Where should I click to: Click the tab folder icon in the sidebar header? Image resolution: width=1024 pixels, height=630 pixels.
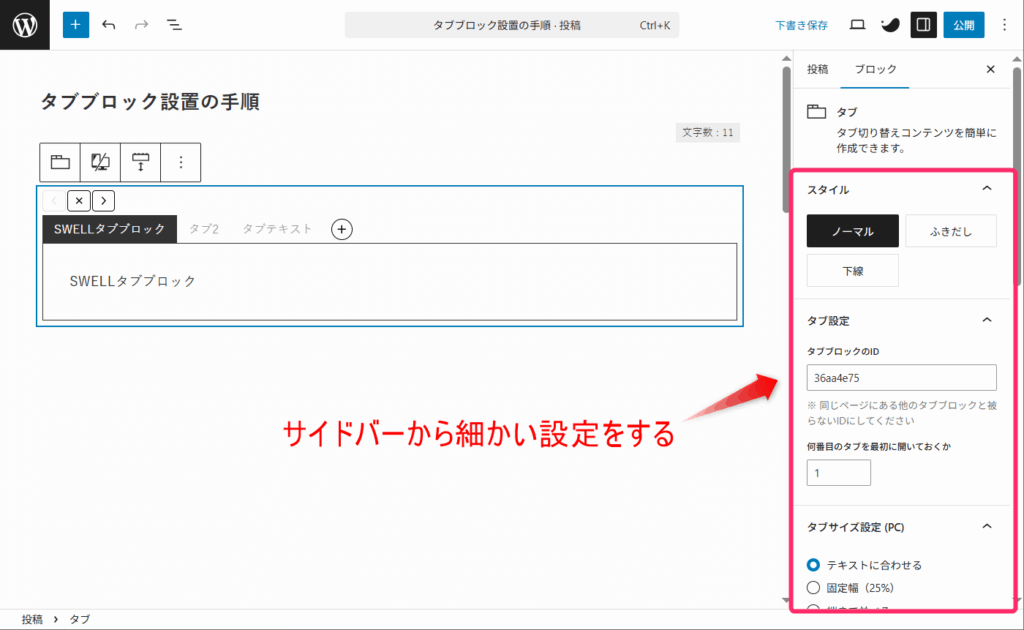816,112
